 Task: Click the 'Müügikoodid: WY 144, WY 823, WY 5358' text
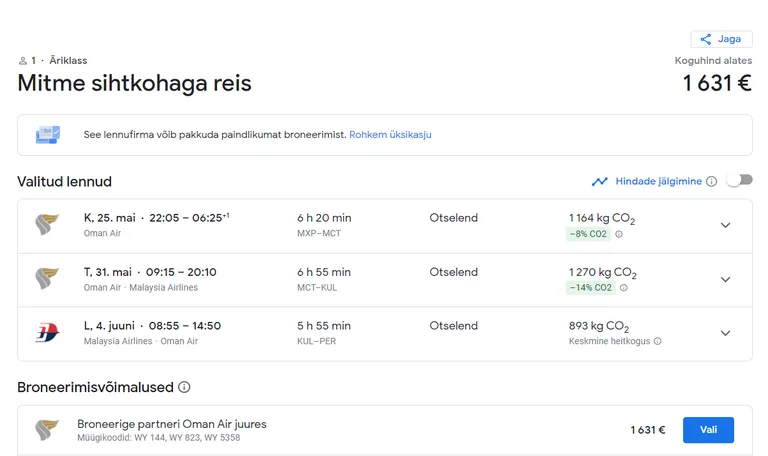coord(159,438)
